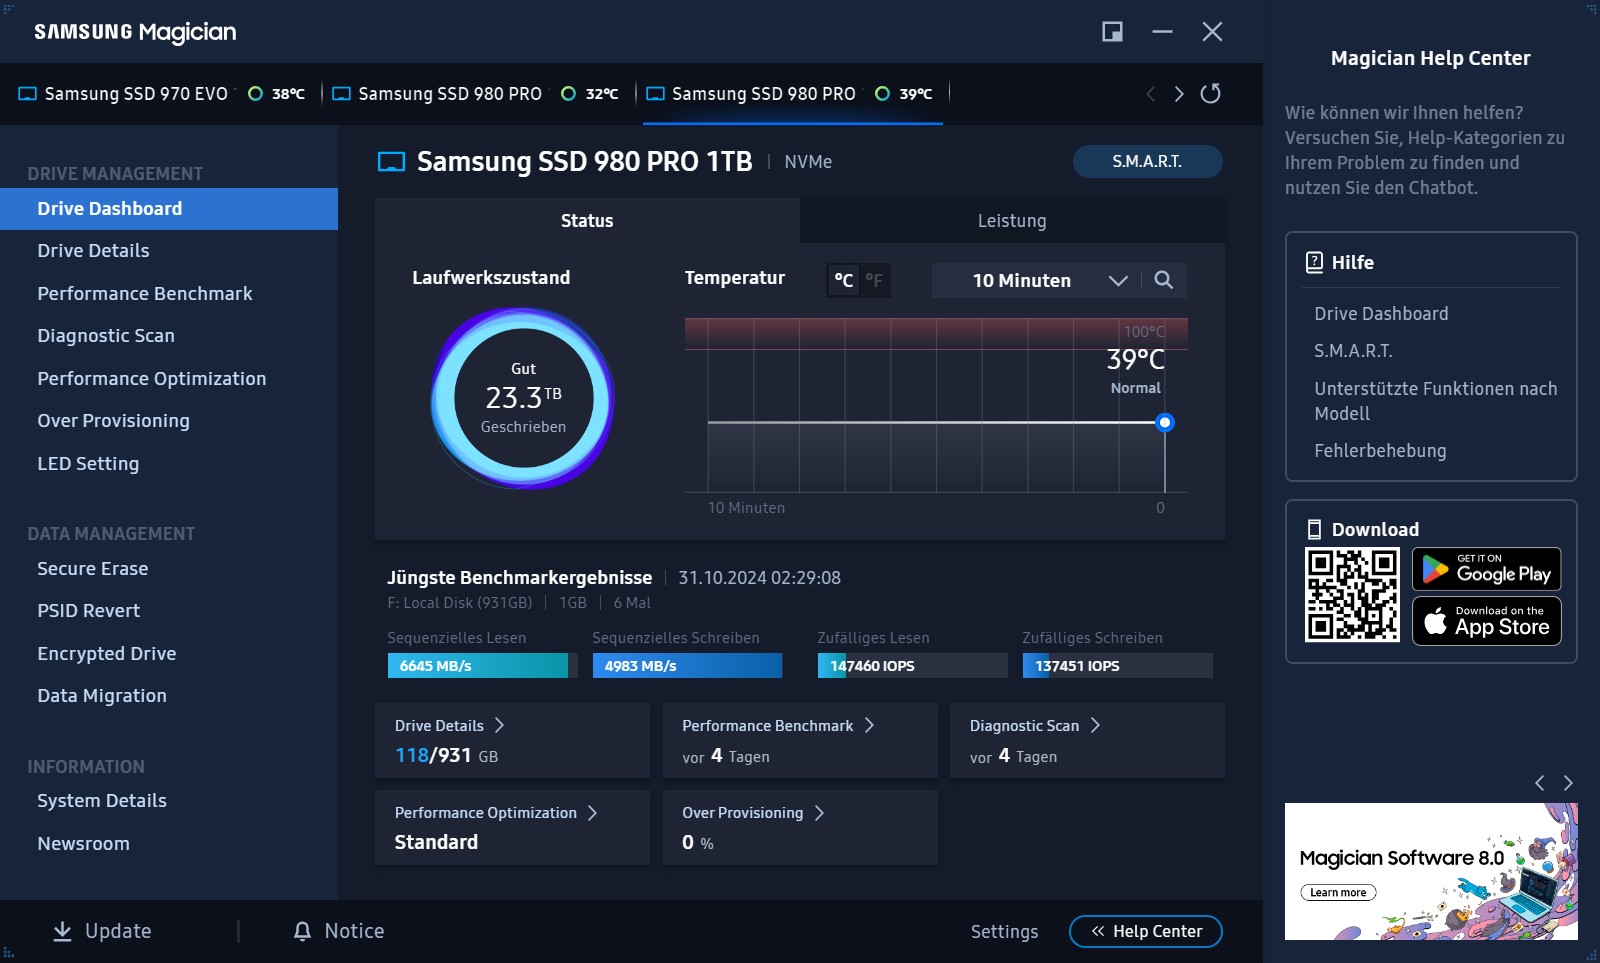
Task: Switch temperature unit to Fahrenheit
Action: tap(874, 281)
